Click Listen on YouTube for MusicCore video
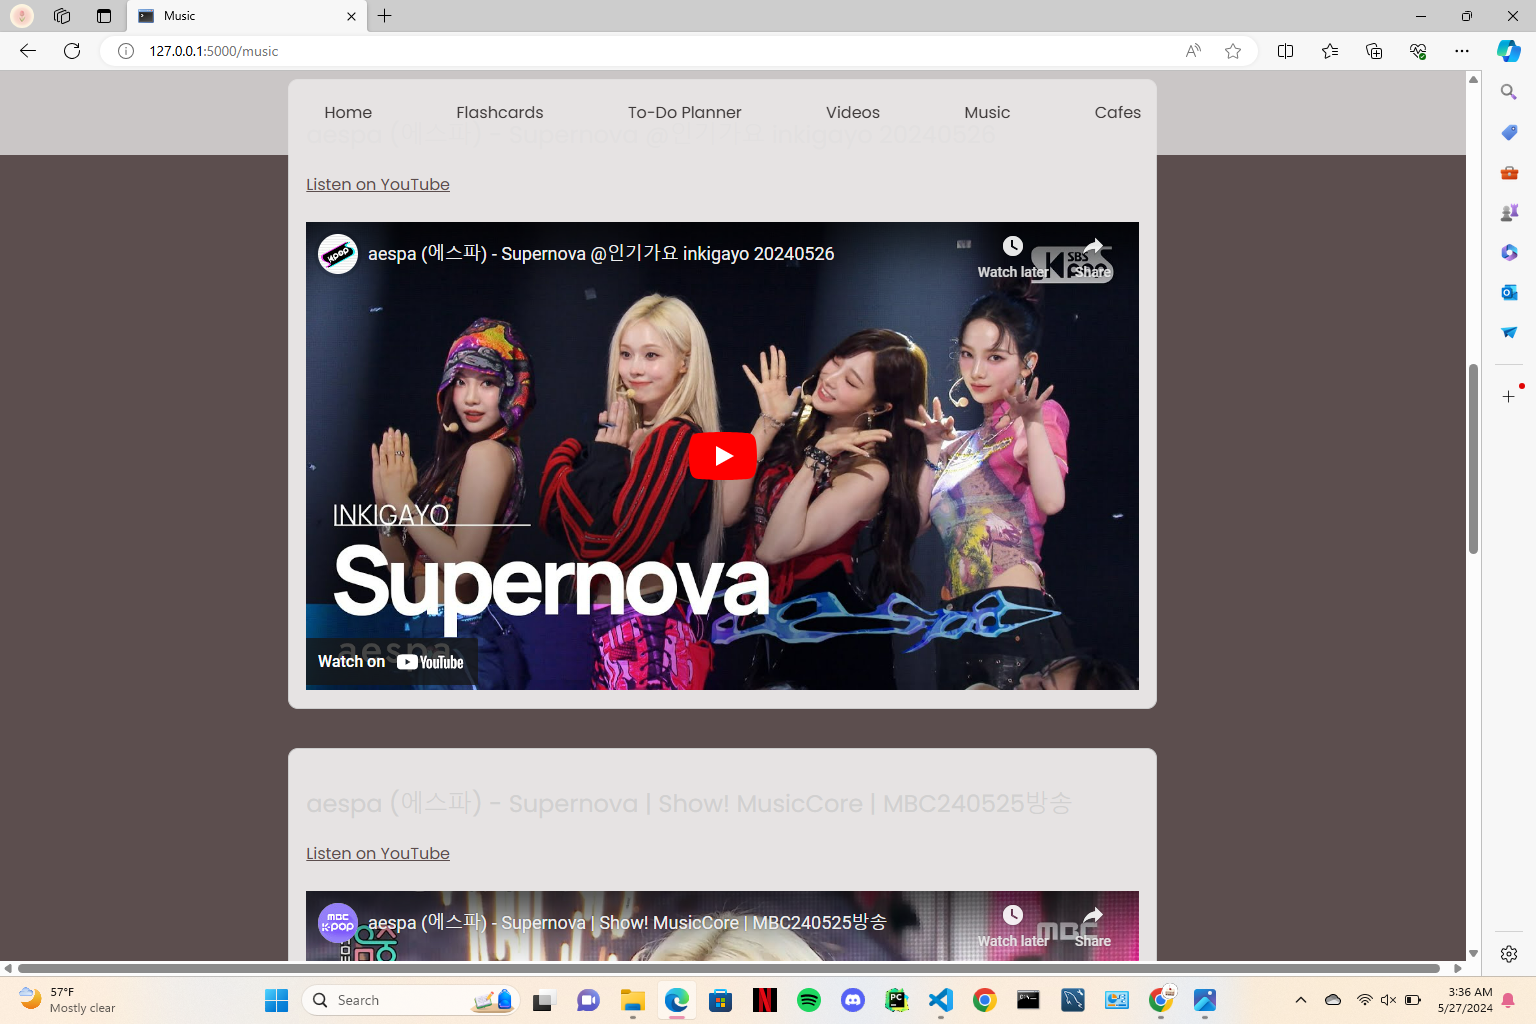The image size is (1536, 1024). 378,853
